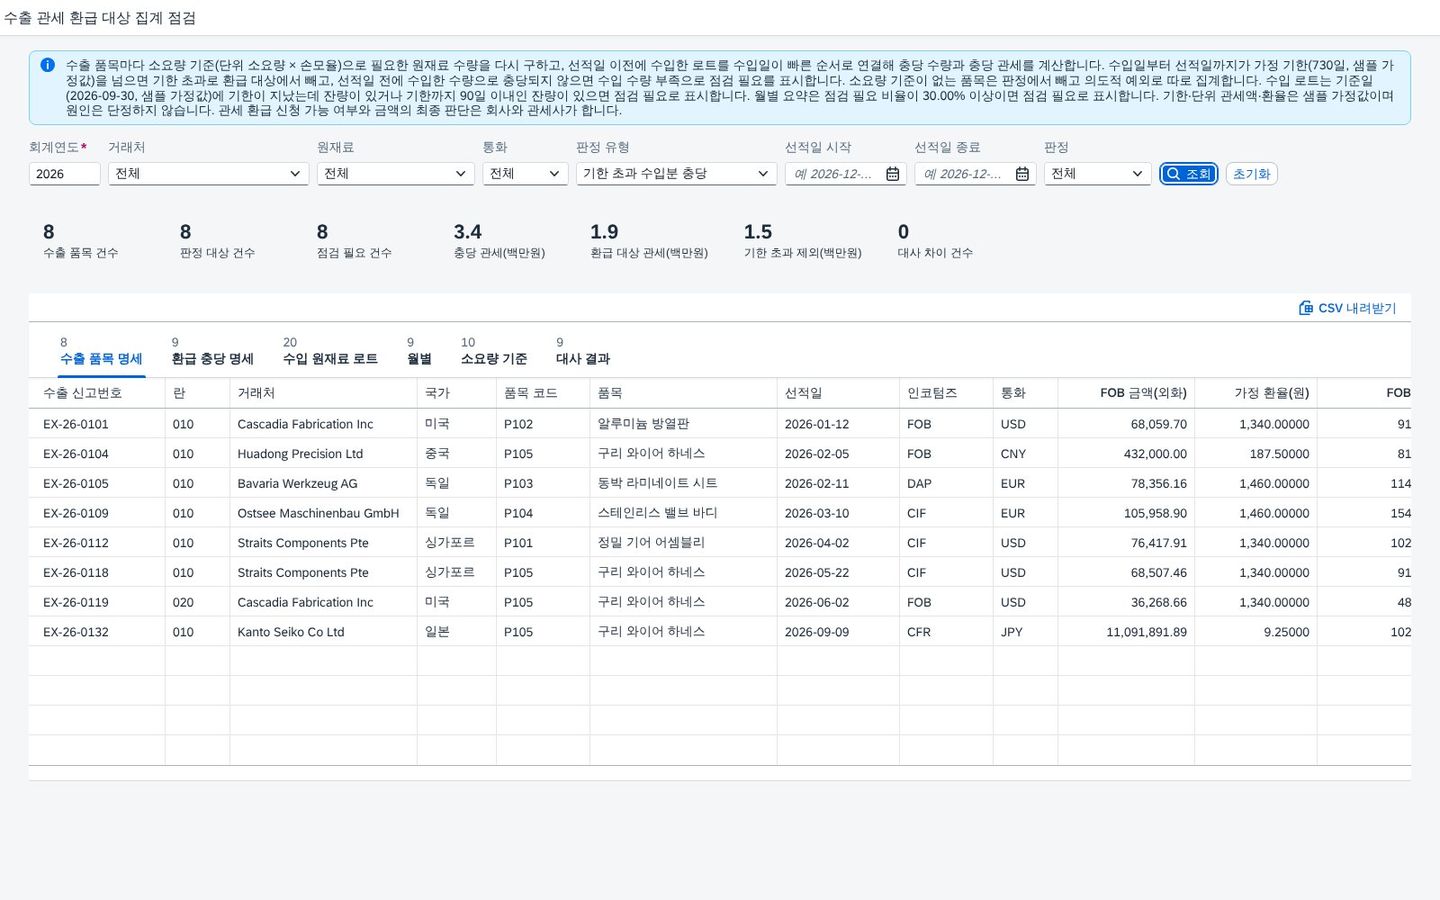Viewport: 1440px width, 900px height.
Task: Click the 초기화 reset button
Action: 1251,174
